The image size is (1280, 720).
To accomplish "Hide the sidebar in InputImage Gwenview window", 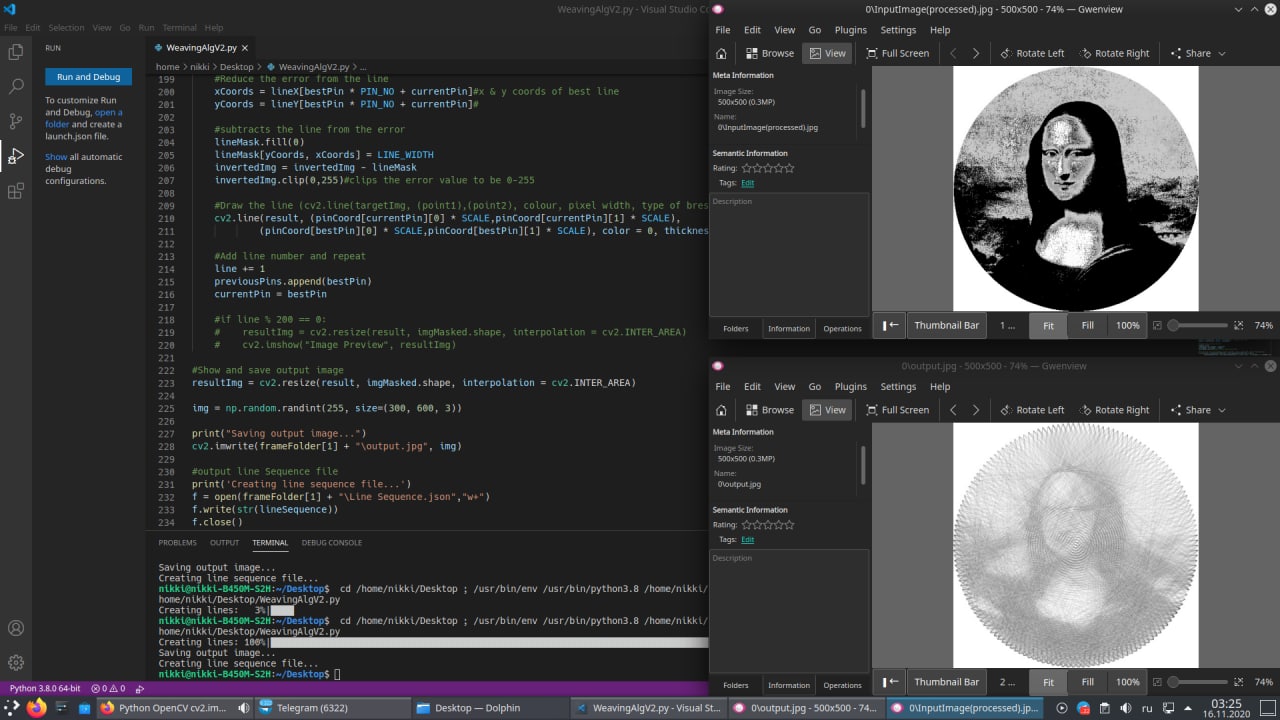I will pos(891,325).
